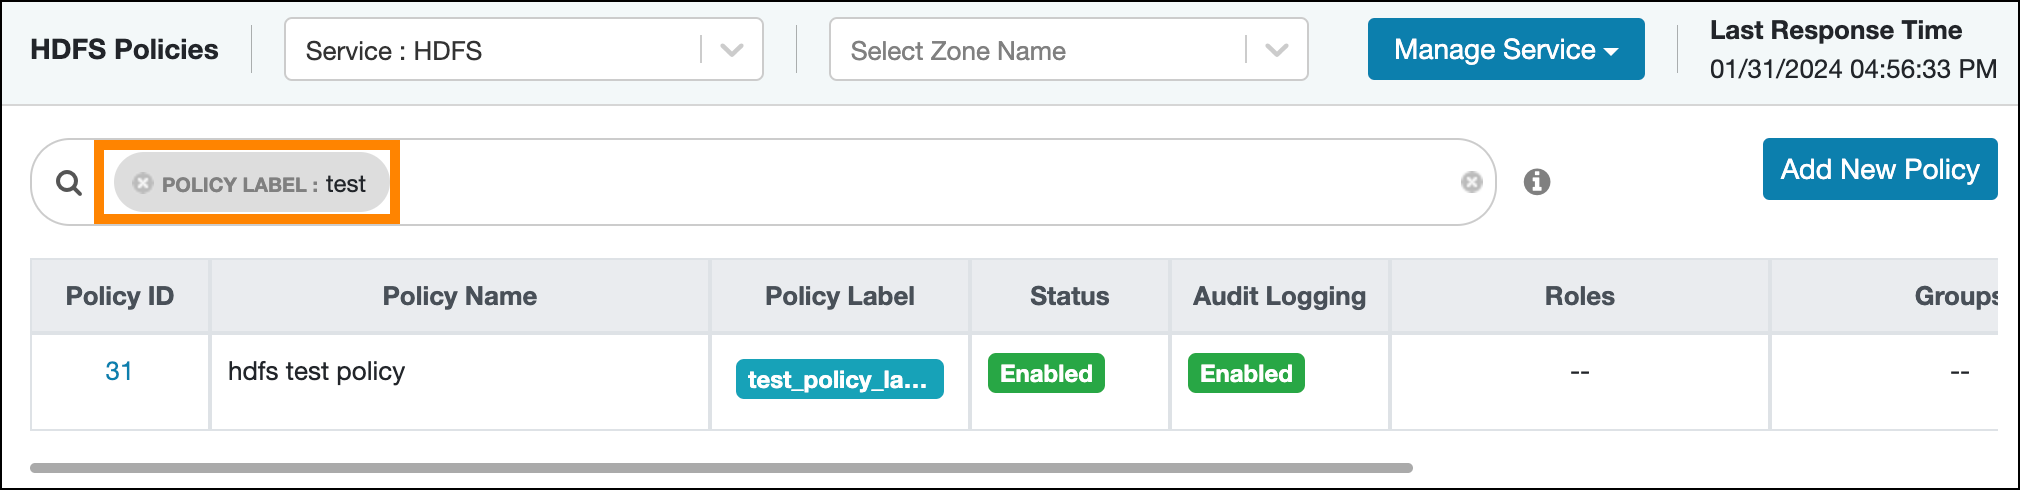
Task: Expand the Service : HDFS dropdown
Action: [731, 50]
